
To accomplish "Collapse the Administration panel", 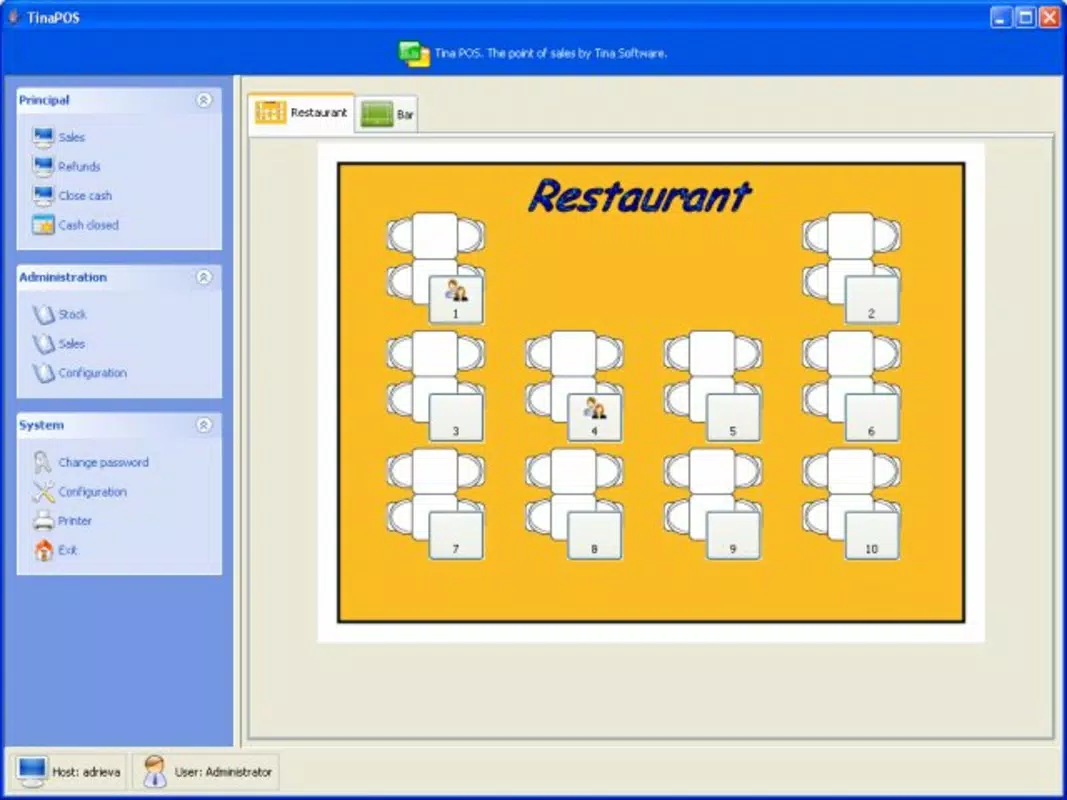I will (203, 277).
